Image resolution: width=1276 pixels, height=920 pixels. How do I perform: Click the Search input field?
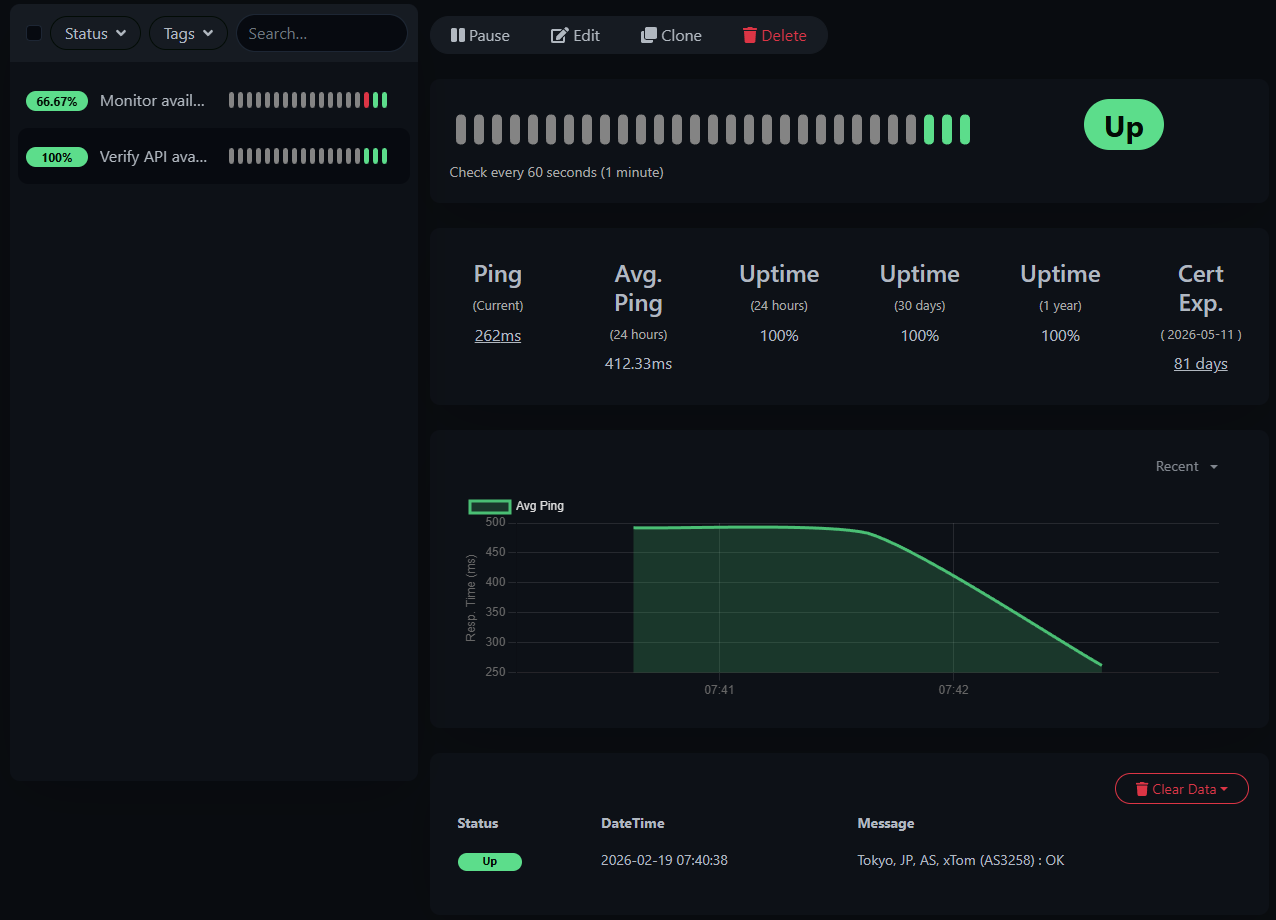pyautogui.click(x=321, y=32)
